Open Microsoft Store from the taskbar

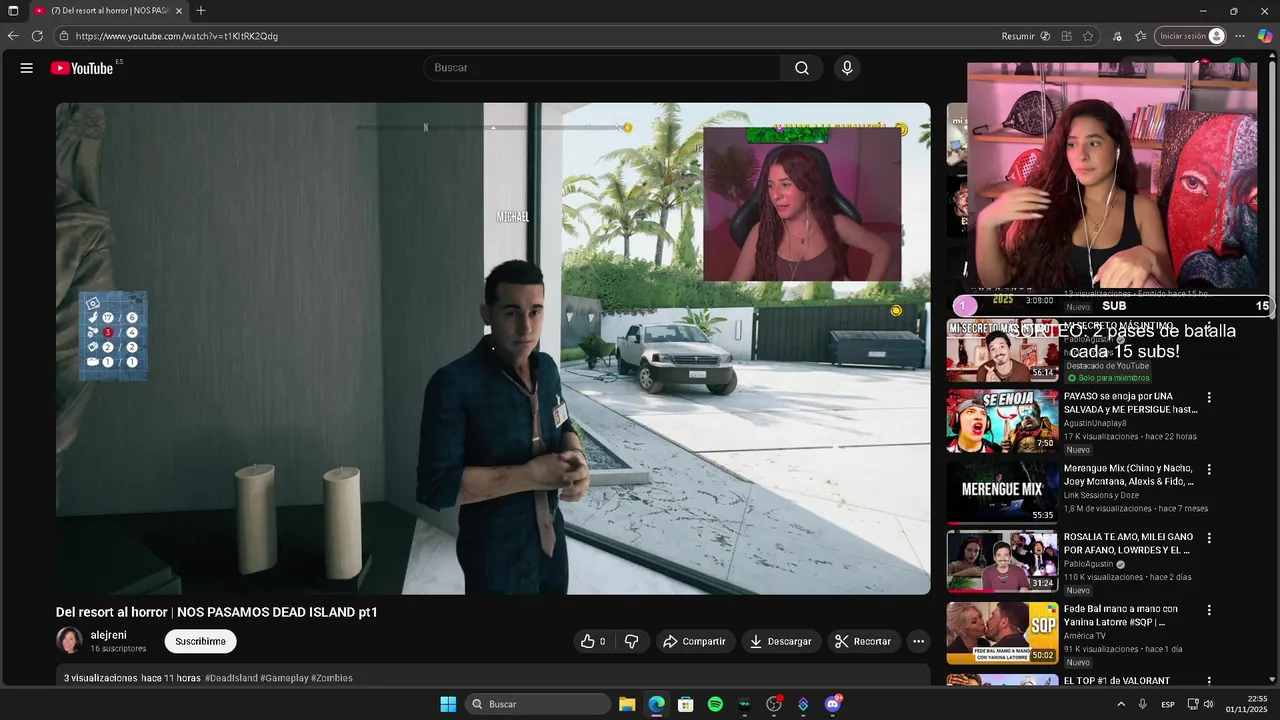point(685,704)
